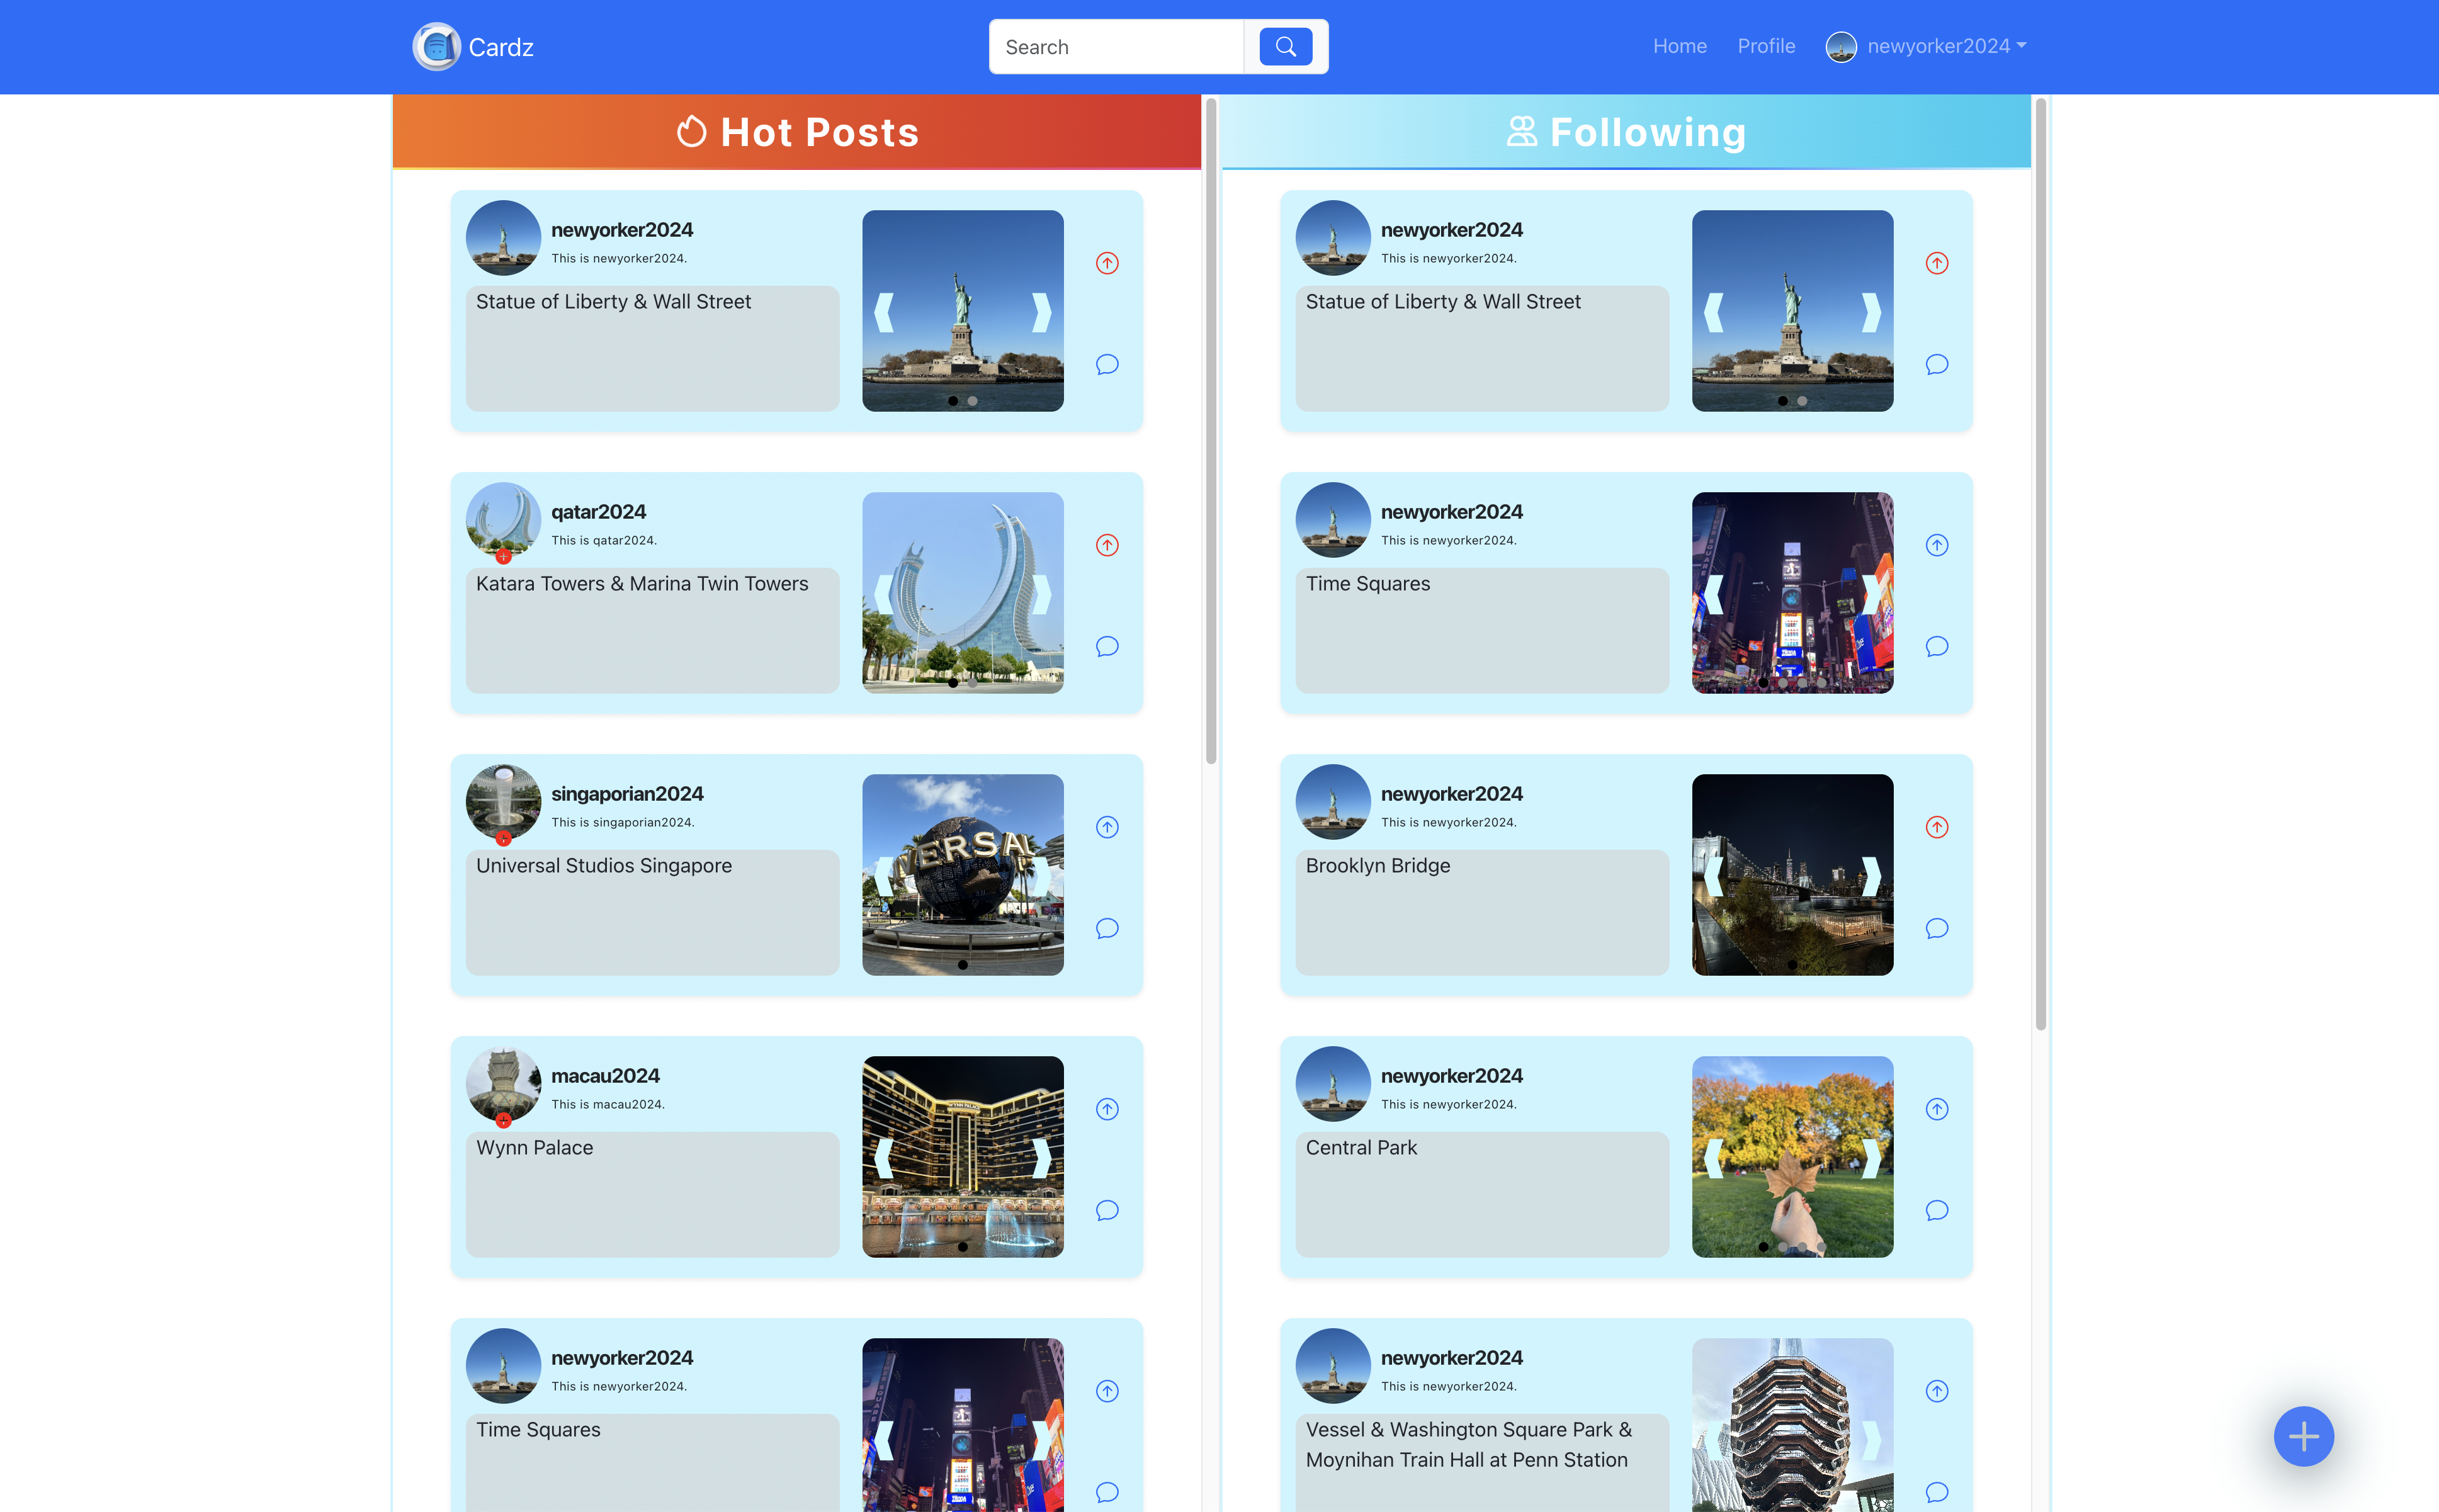The height and width of the screenshot is (1512, 2439).
Task: Remove upvote on the qatar2024 Katara Towers post
Action: point(1106,545)
